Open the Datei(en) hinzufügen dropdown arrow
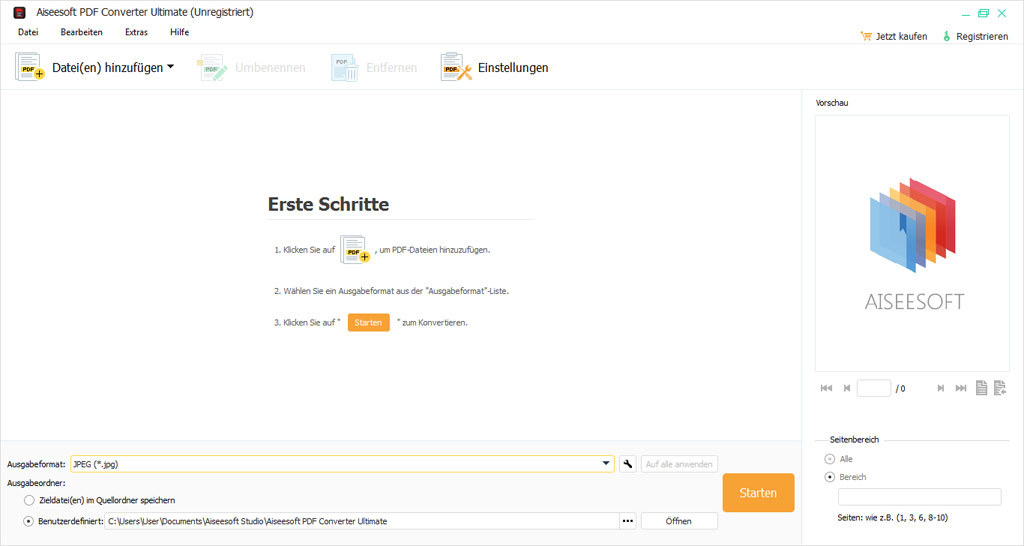 pyautogui.click(x=170, y=67)
